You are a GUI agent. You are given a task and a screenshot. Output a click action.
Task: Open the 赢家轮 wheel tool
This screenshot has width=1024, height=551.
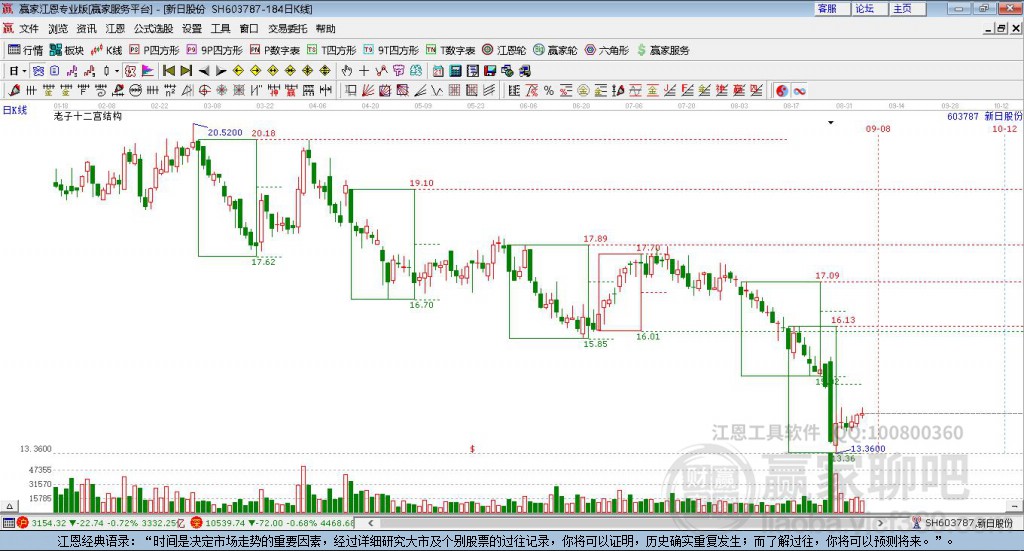click(555, 50)
